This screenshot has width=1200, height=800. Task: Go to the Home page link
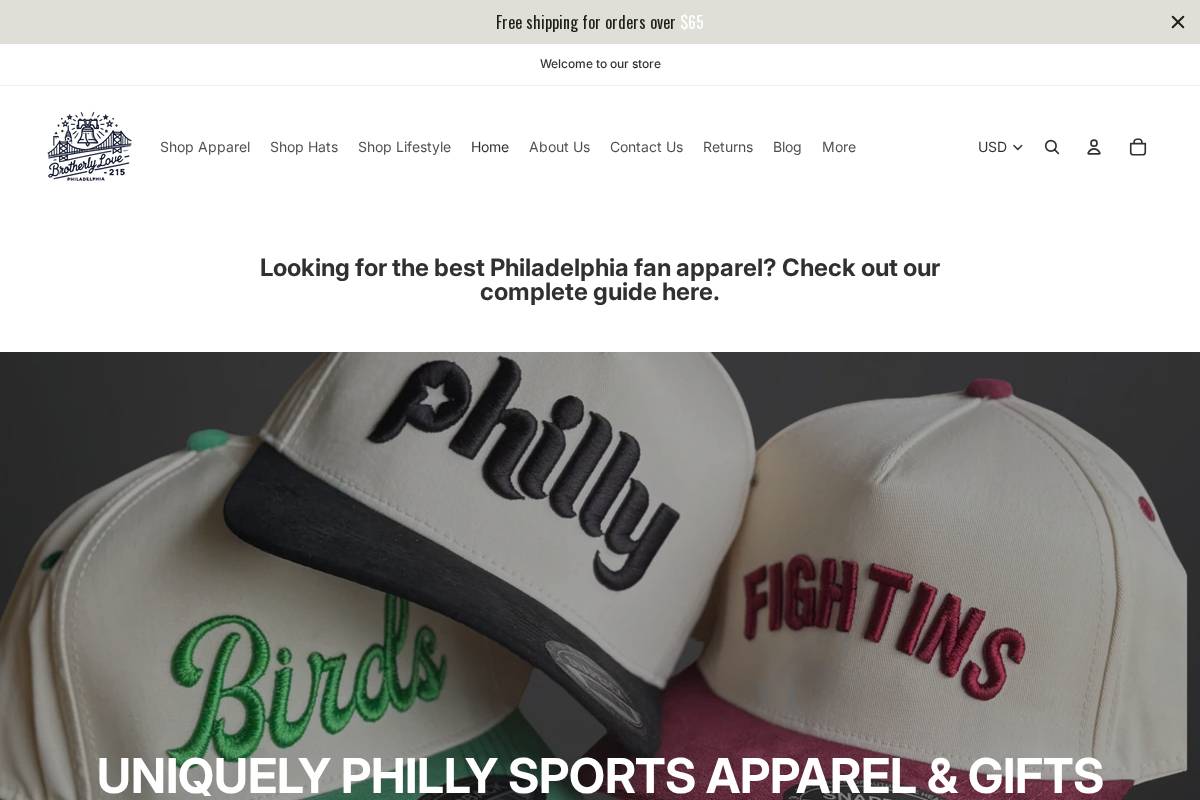tap(490, 147)
